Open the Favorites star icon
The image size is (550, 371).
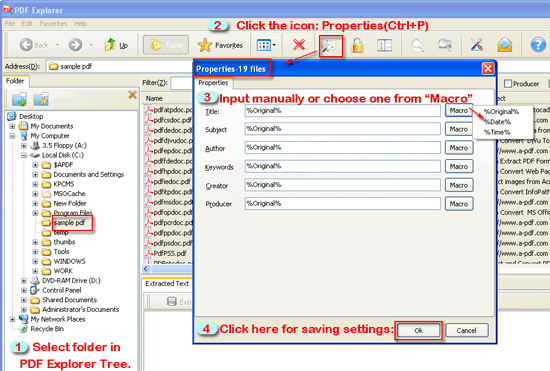[205, 45]
